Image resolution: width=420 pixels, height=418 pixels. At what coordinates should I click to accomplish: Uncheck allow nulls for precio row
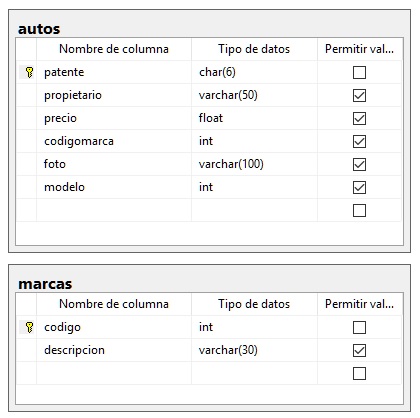(x=359, y=118)
